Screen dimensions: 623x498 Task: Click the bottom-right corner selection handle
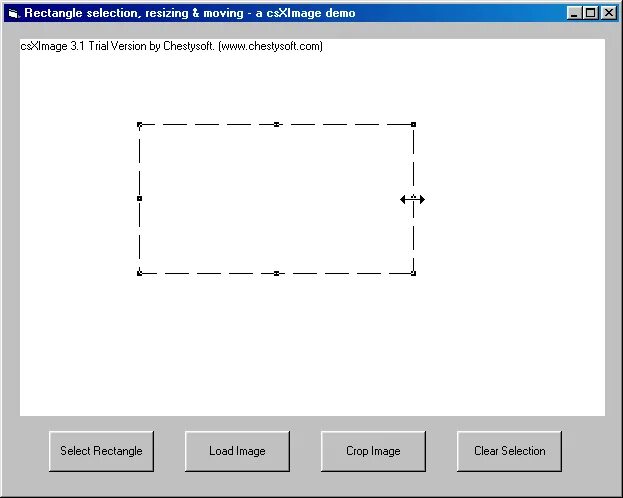pyautogui.click(x=413, y=273)
